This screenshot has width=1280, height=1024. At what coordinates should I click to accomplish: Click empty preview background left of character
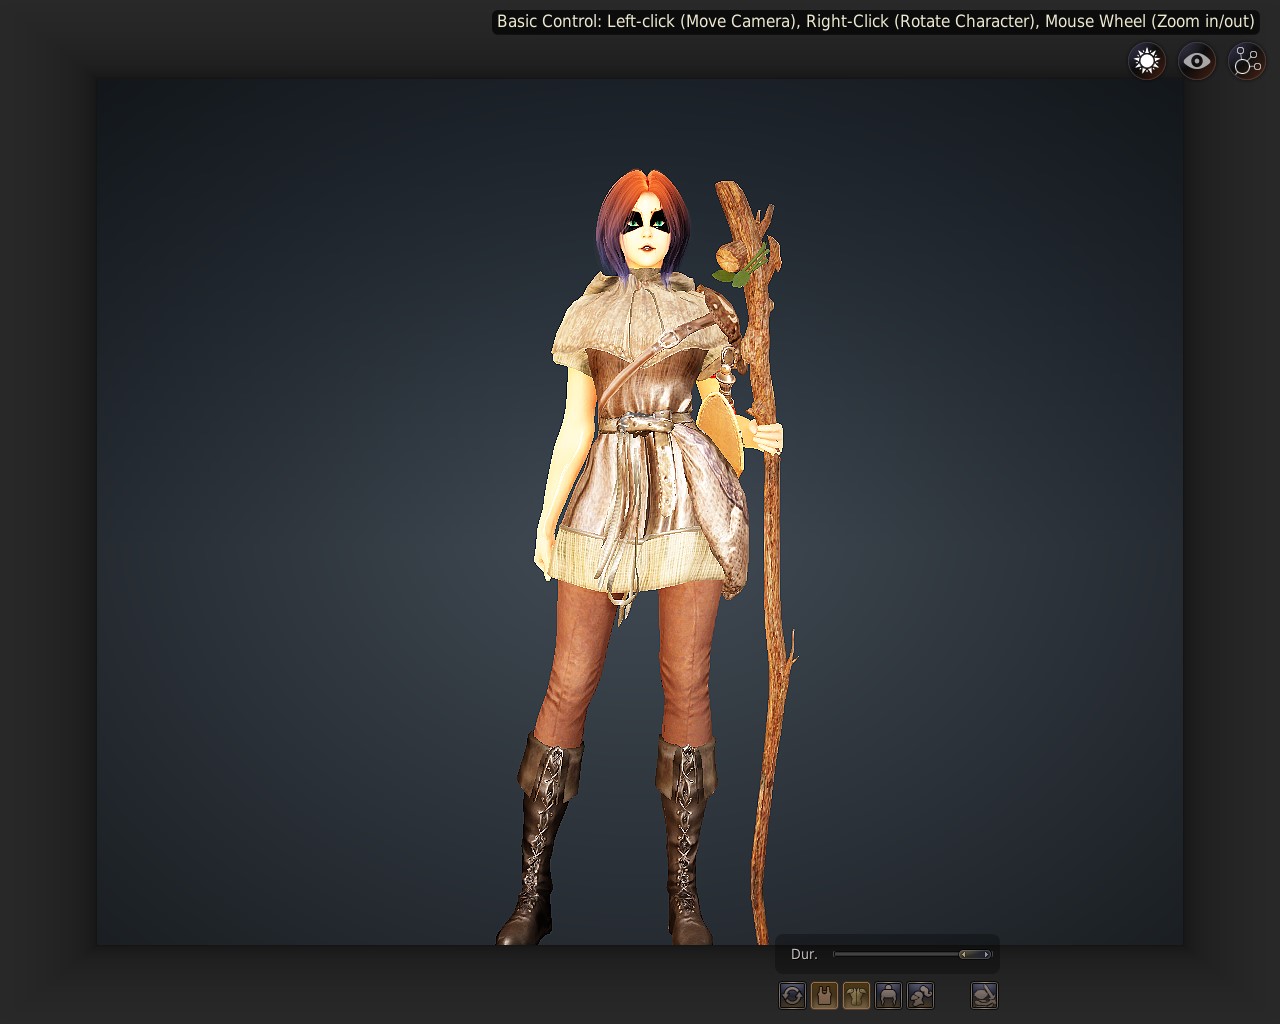click(300, 500)
